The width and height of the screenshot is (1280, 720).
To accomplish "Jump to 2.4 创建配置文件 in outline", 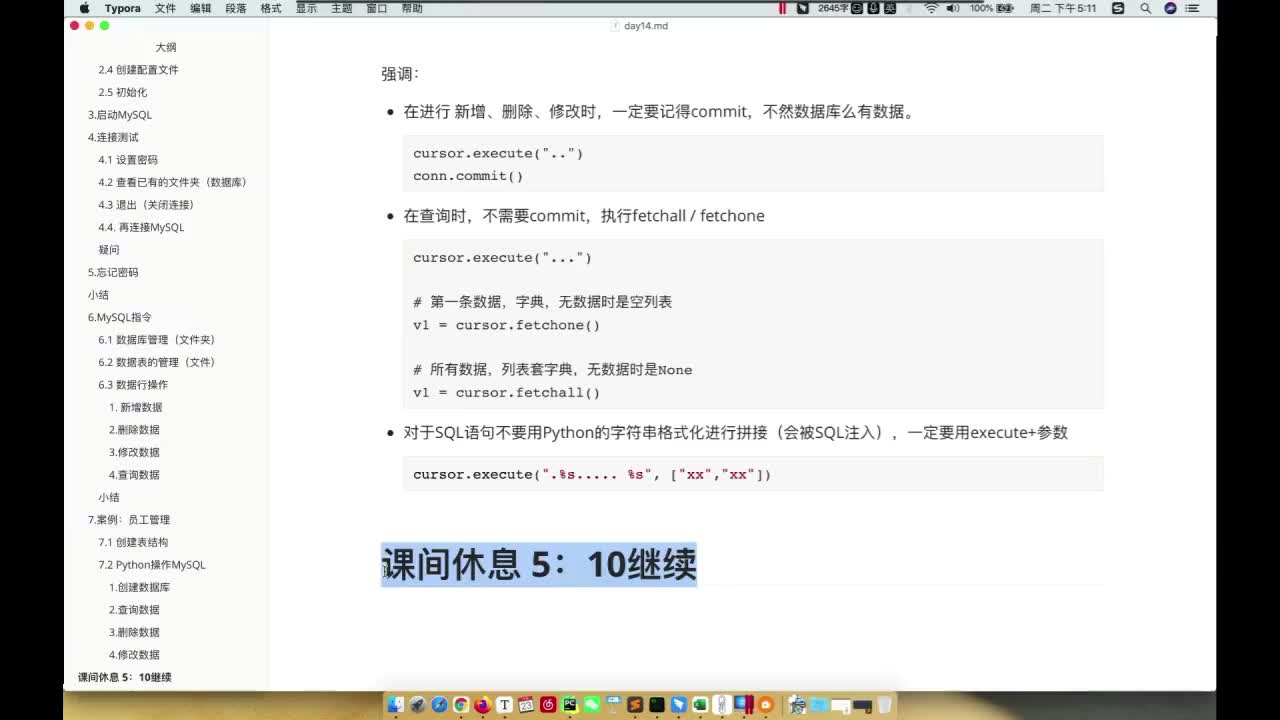I will [138, 70].
